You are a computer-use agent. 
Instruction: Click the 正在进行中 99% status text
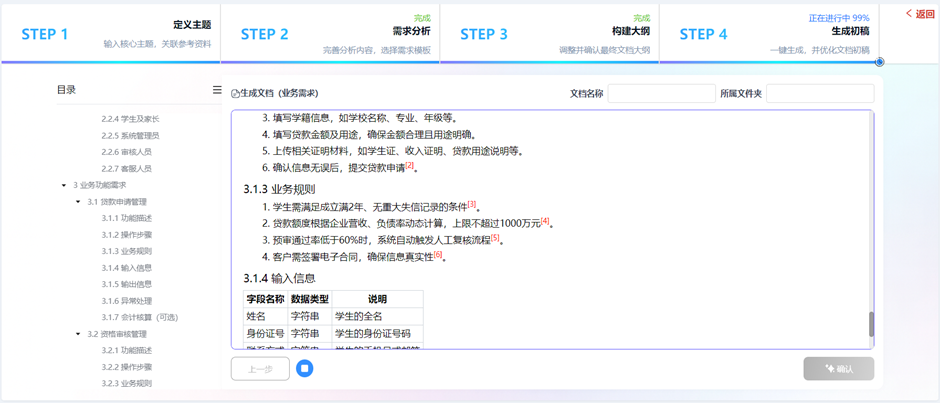(x=839, y=18)
